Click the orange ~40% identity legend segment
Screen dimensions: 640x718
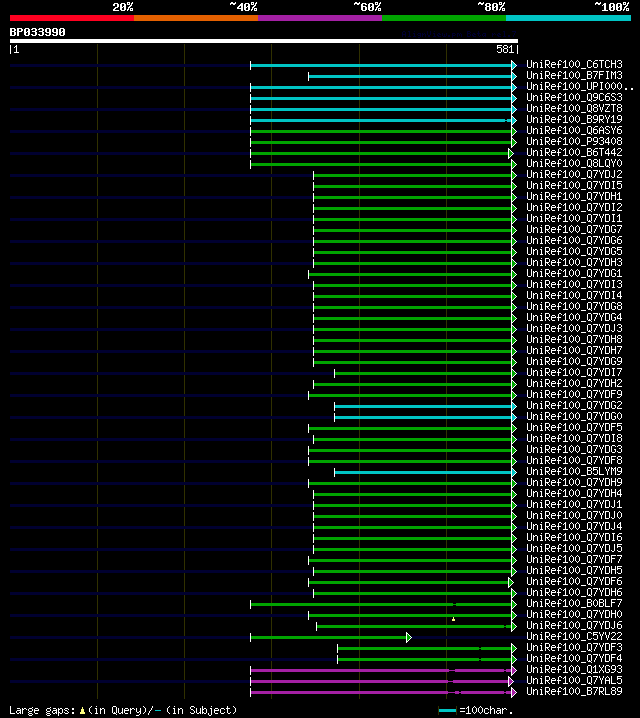point(196,18)
